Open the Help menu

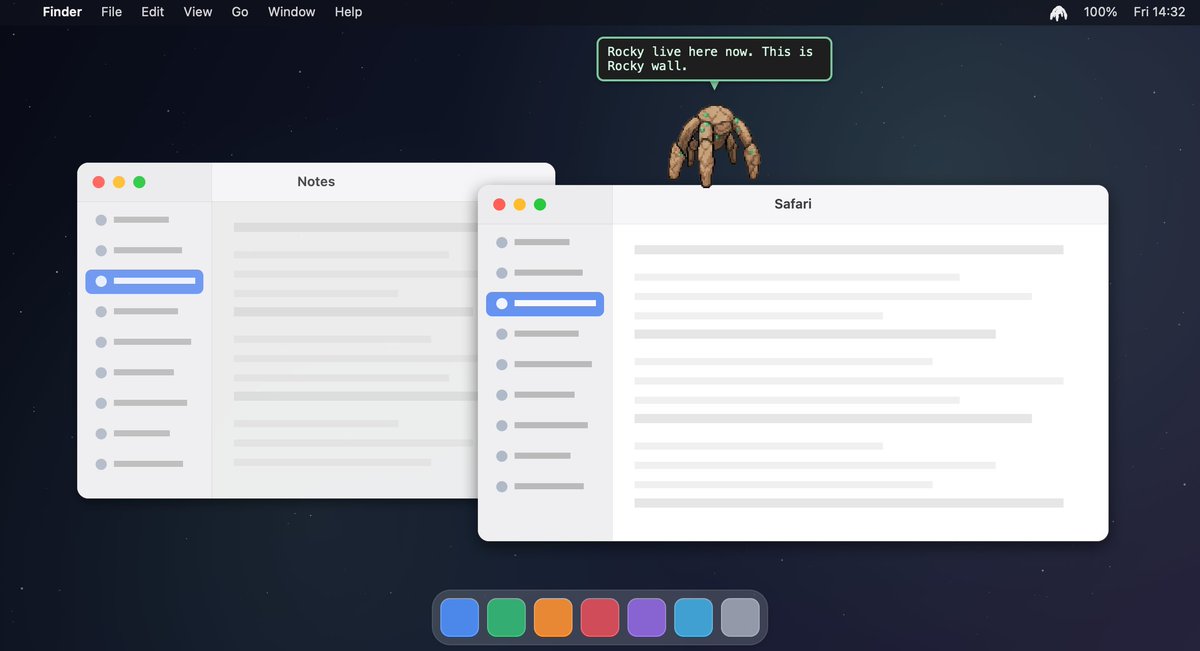coord(348,12)
